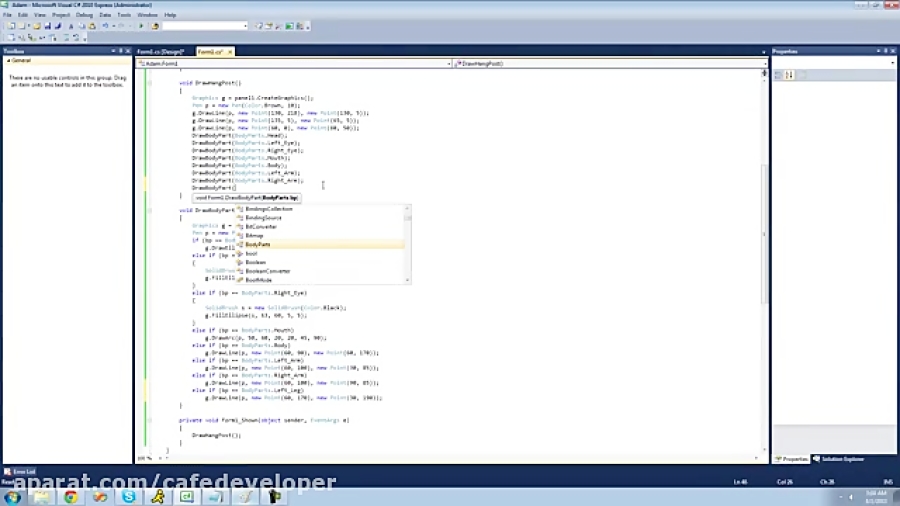Open the Error List panel tab
900x506 pixels.
pyautogui.click(x=20, y=472)
